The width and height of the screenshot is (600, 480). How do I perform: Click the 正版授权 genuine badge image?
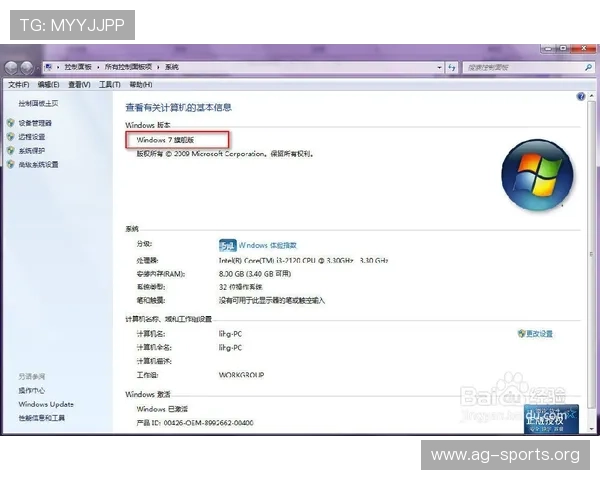click(551, 419)
